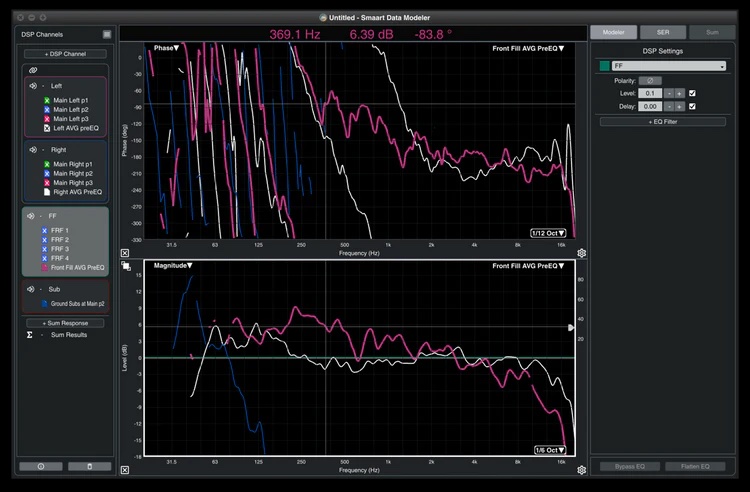Switch to the SER tab
Viewport: 750px width, 492px height.
(663, 32)
